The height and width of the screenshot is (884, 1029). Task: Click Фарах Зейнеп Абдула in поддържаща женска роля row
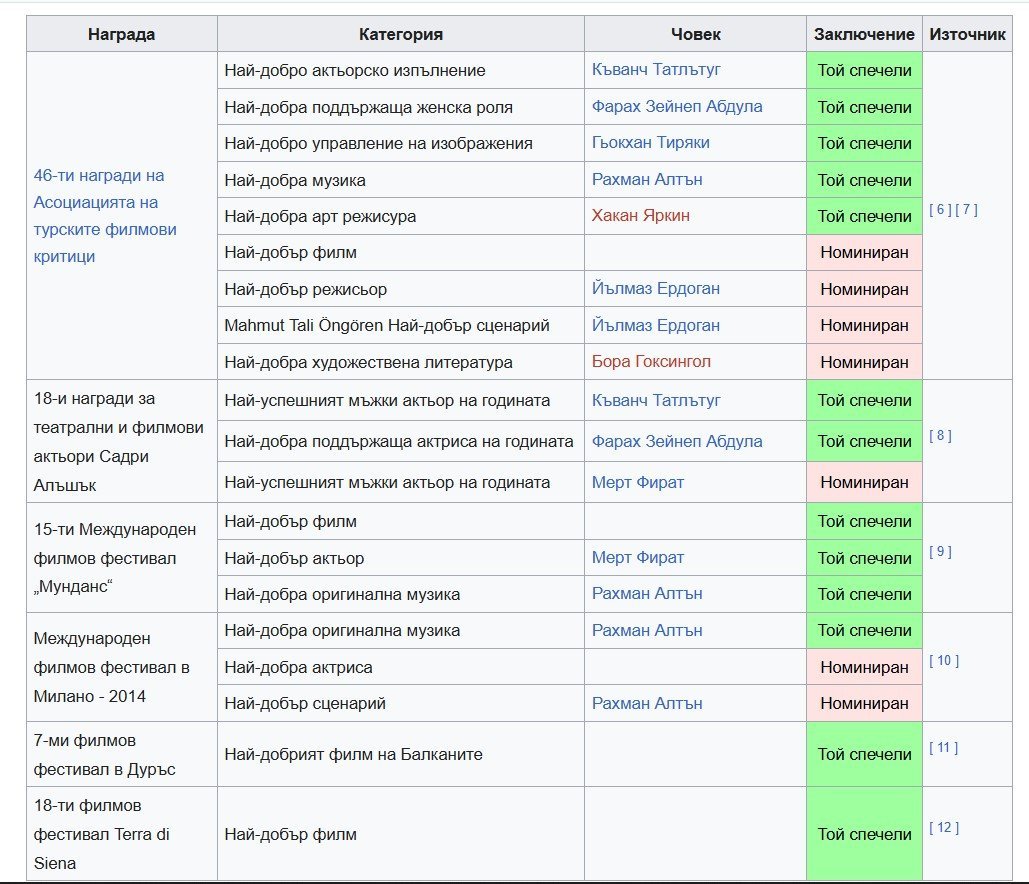[x=677, y=107]
